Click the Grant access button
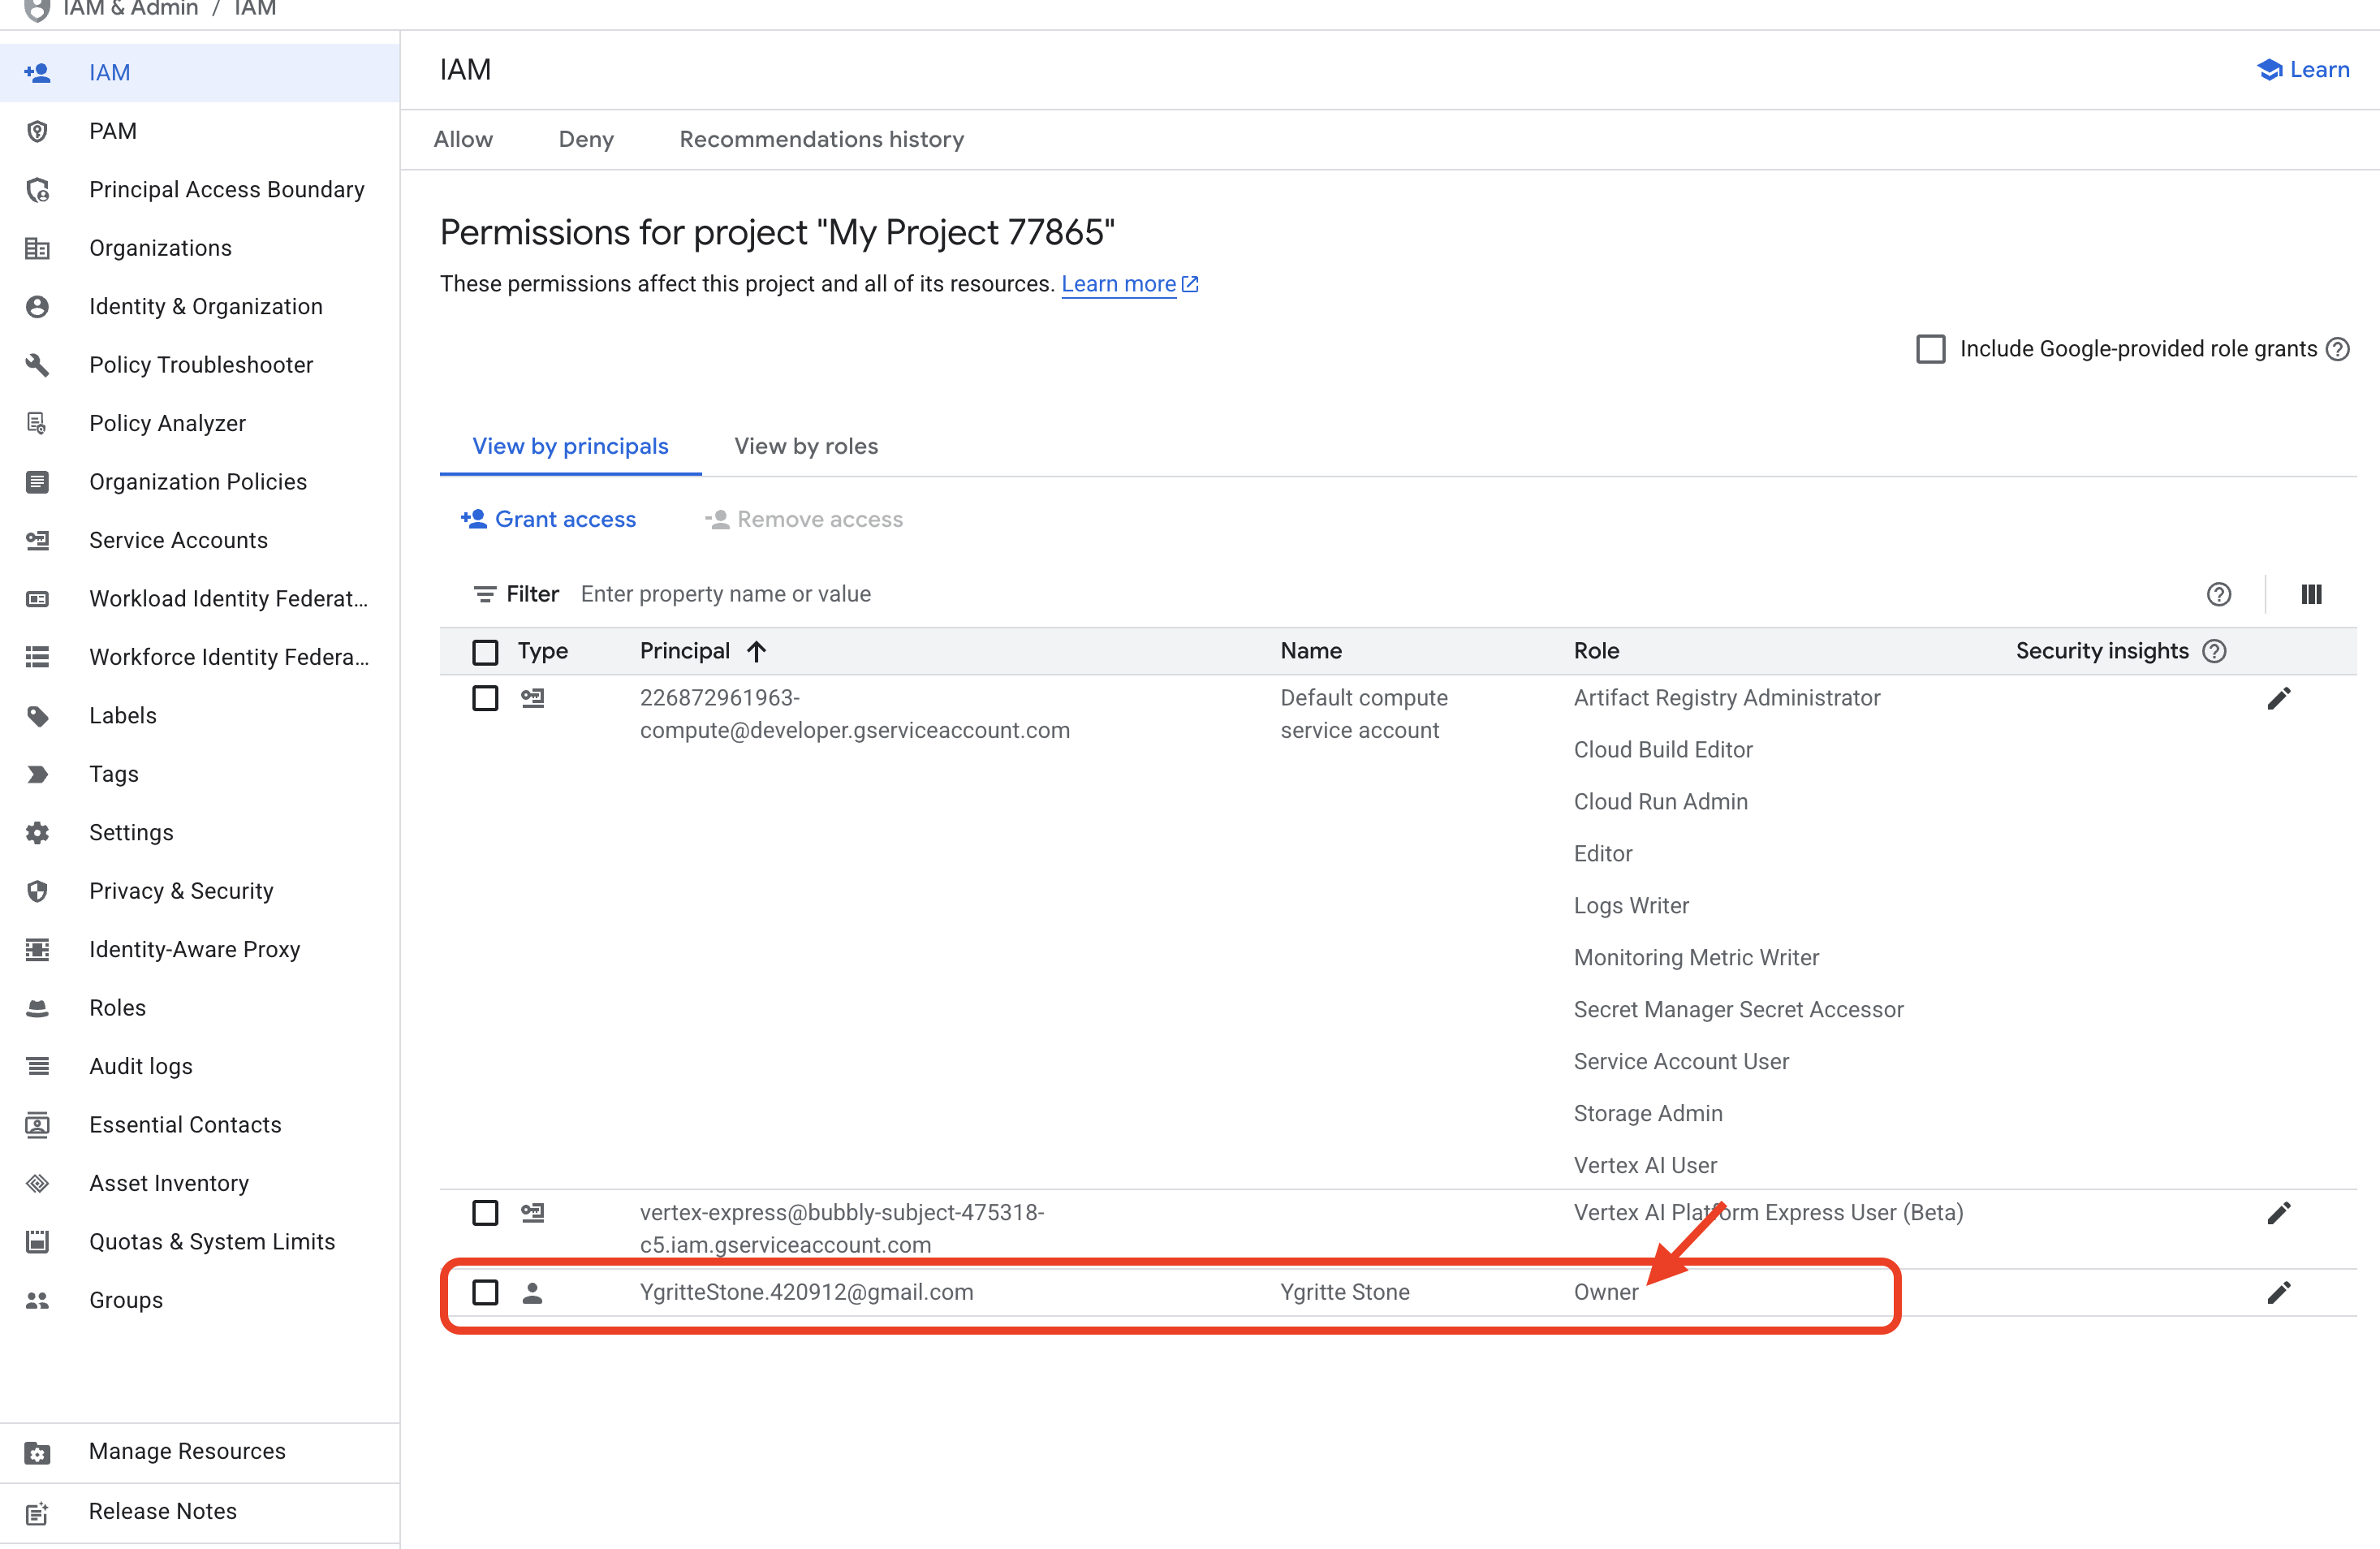The image size is (2380, 1549). coord(548,519)
